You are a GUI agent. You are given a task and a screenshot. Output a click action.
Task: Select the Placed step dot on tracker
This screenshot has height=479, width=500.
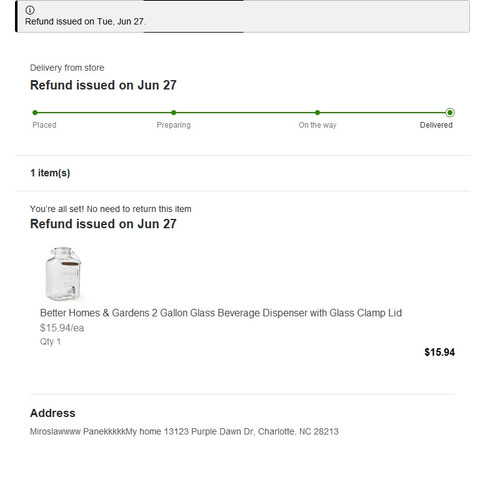(x=35, y=113)
